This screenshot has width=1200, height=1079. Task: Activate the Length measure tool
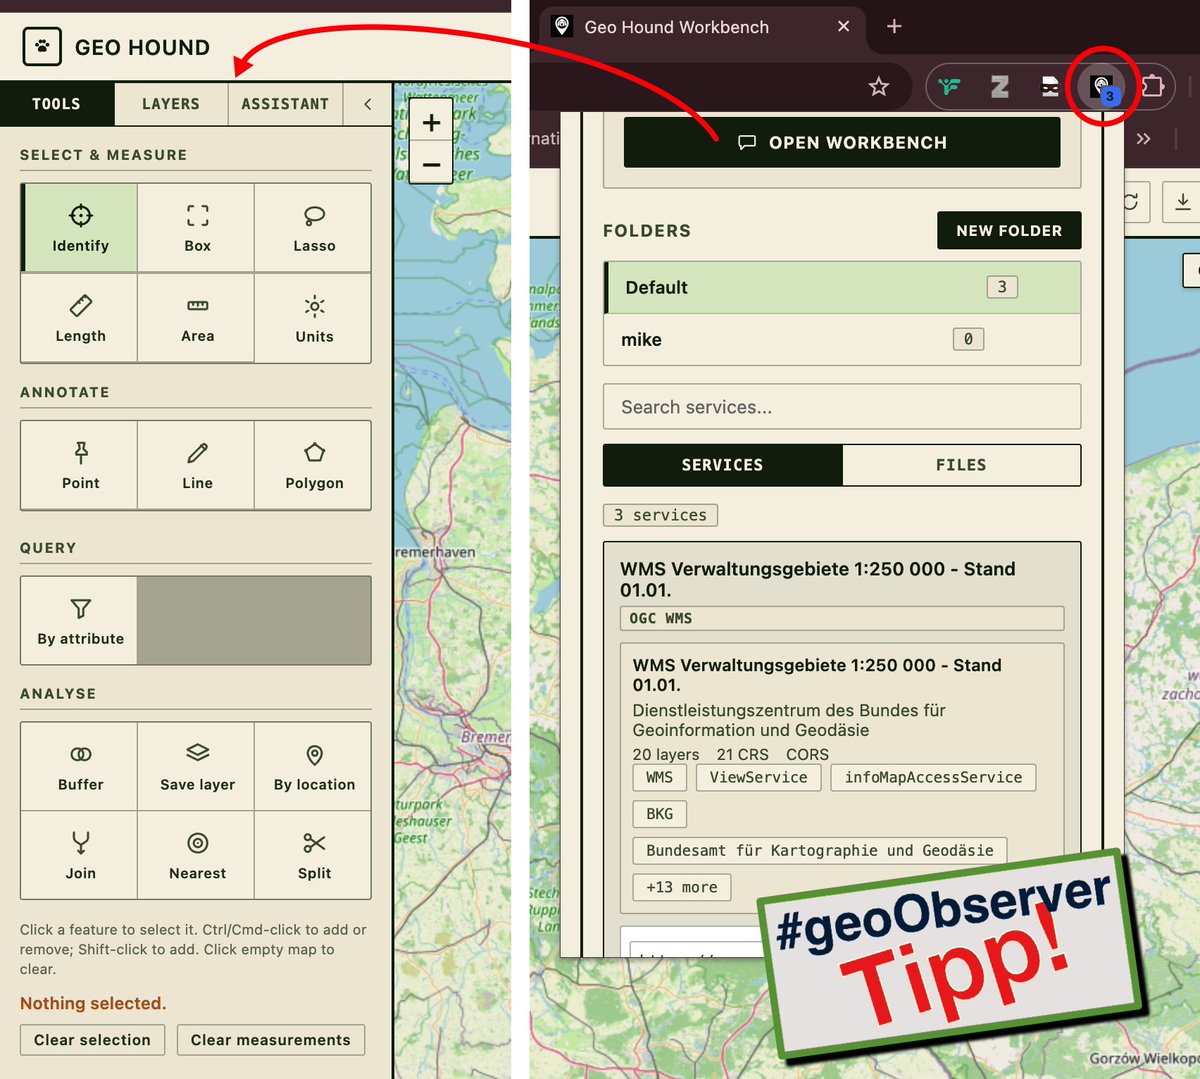point(80,319)
